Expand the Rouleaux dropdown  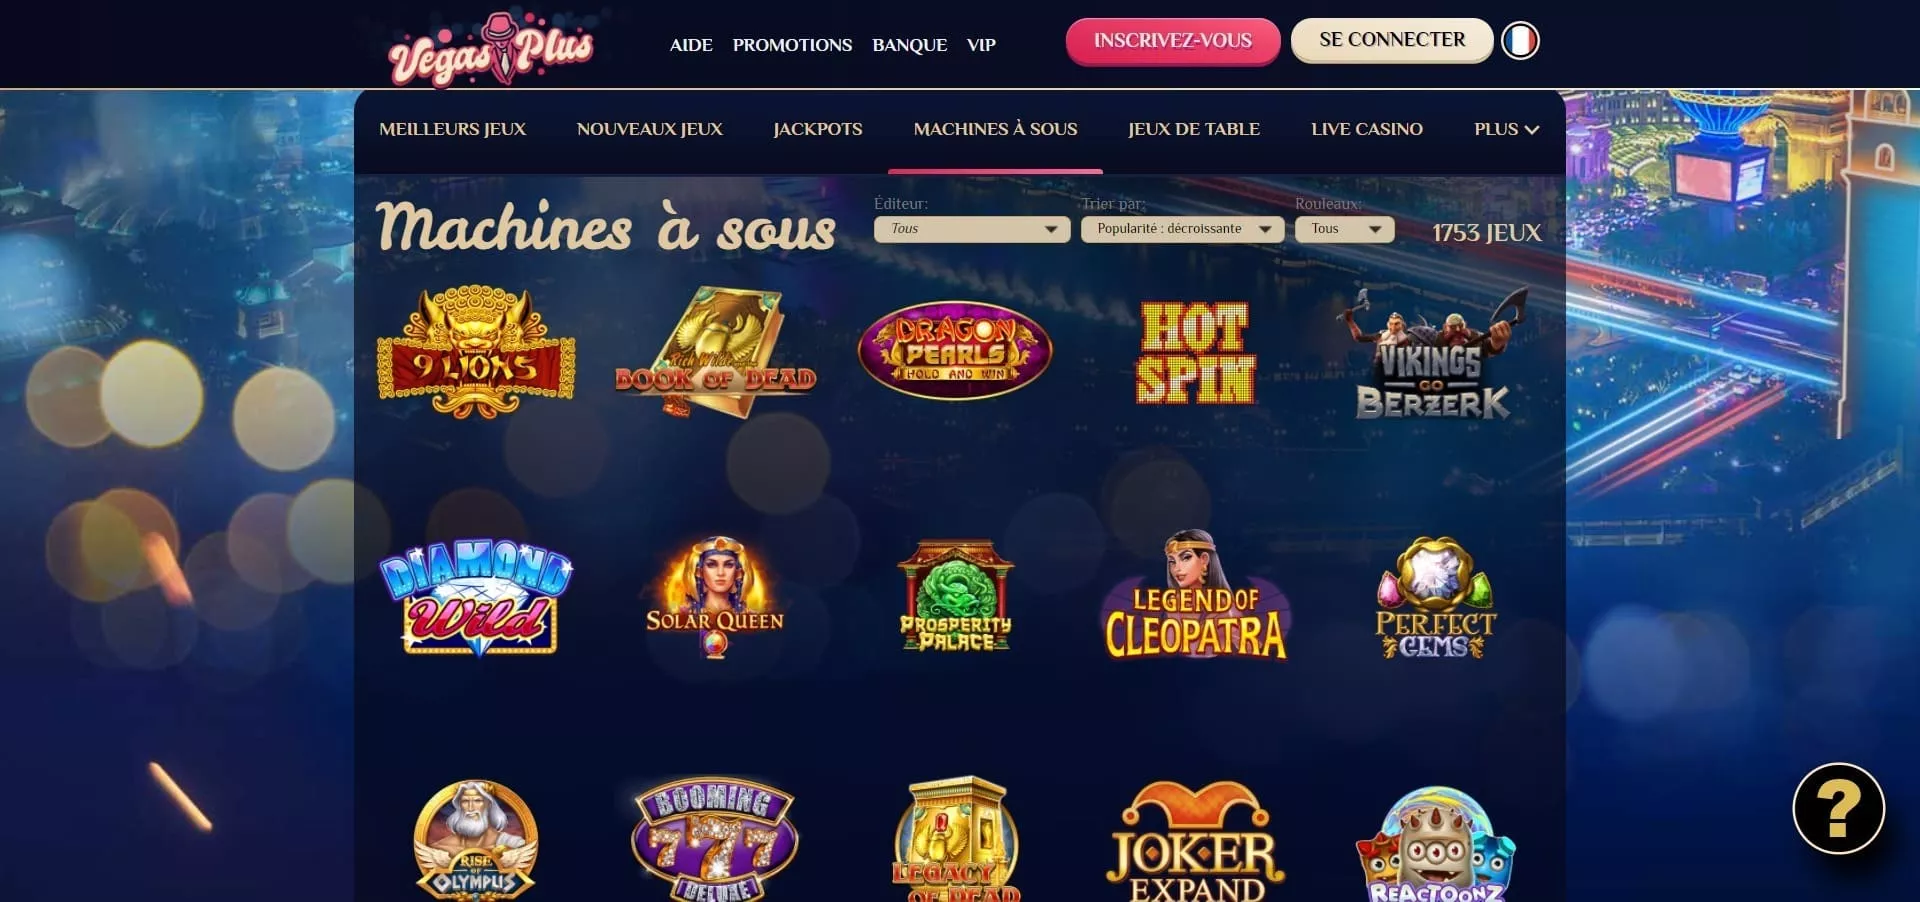point(1344,229)
